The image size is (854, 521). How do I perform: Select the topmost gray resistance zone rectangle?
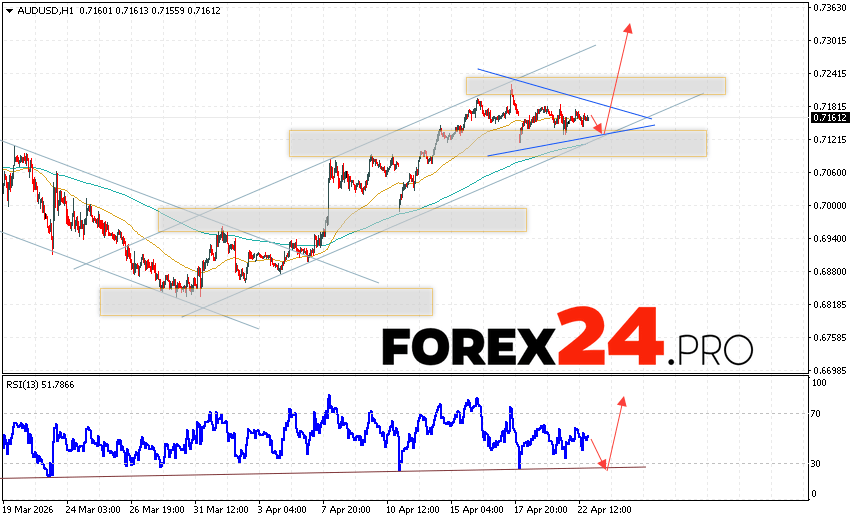(595, 85)
